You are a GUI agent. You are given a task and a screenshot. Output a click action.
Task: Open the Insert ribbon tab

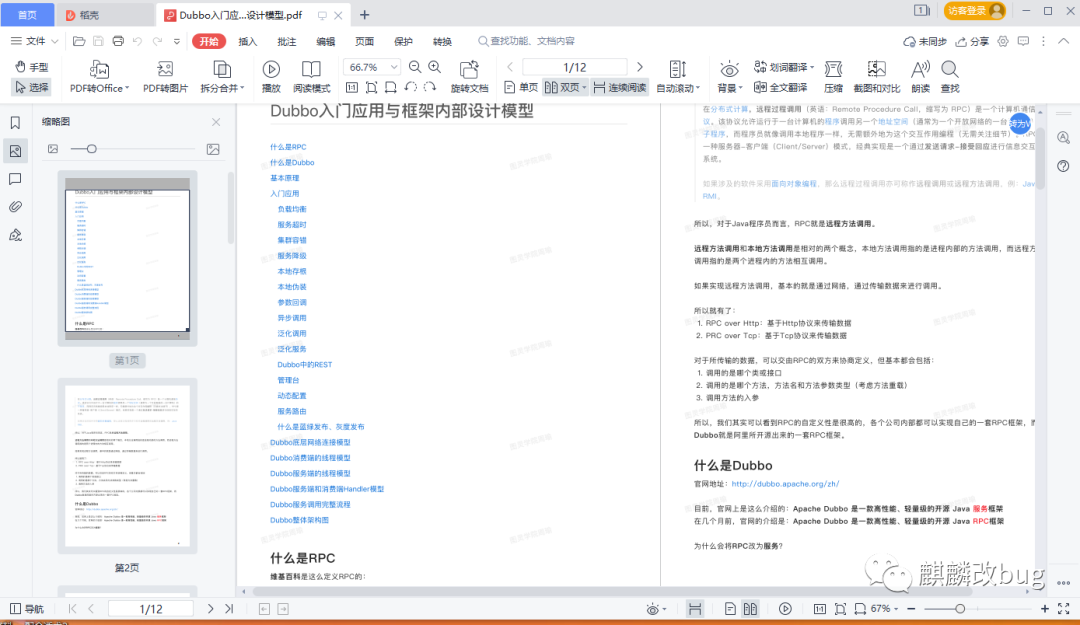coord(247,41)
